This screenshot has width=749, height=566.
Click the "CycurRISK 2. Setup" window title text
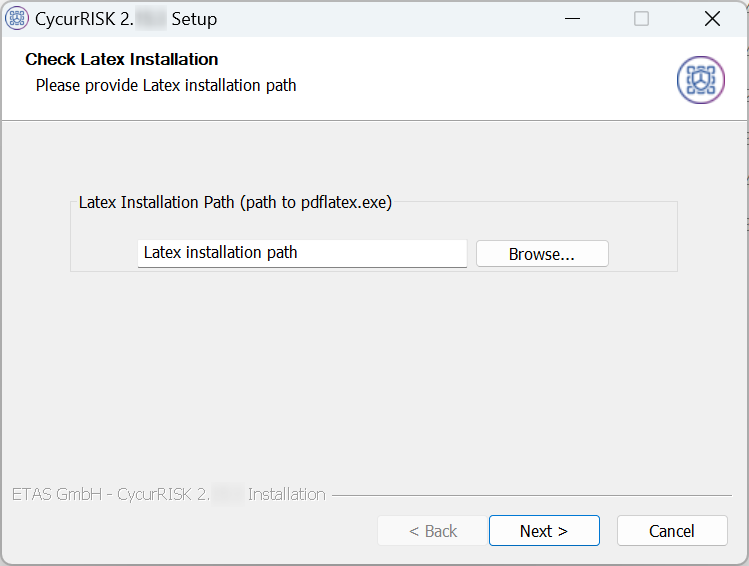click(126, 19)
